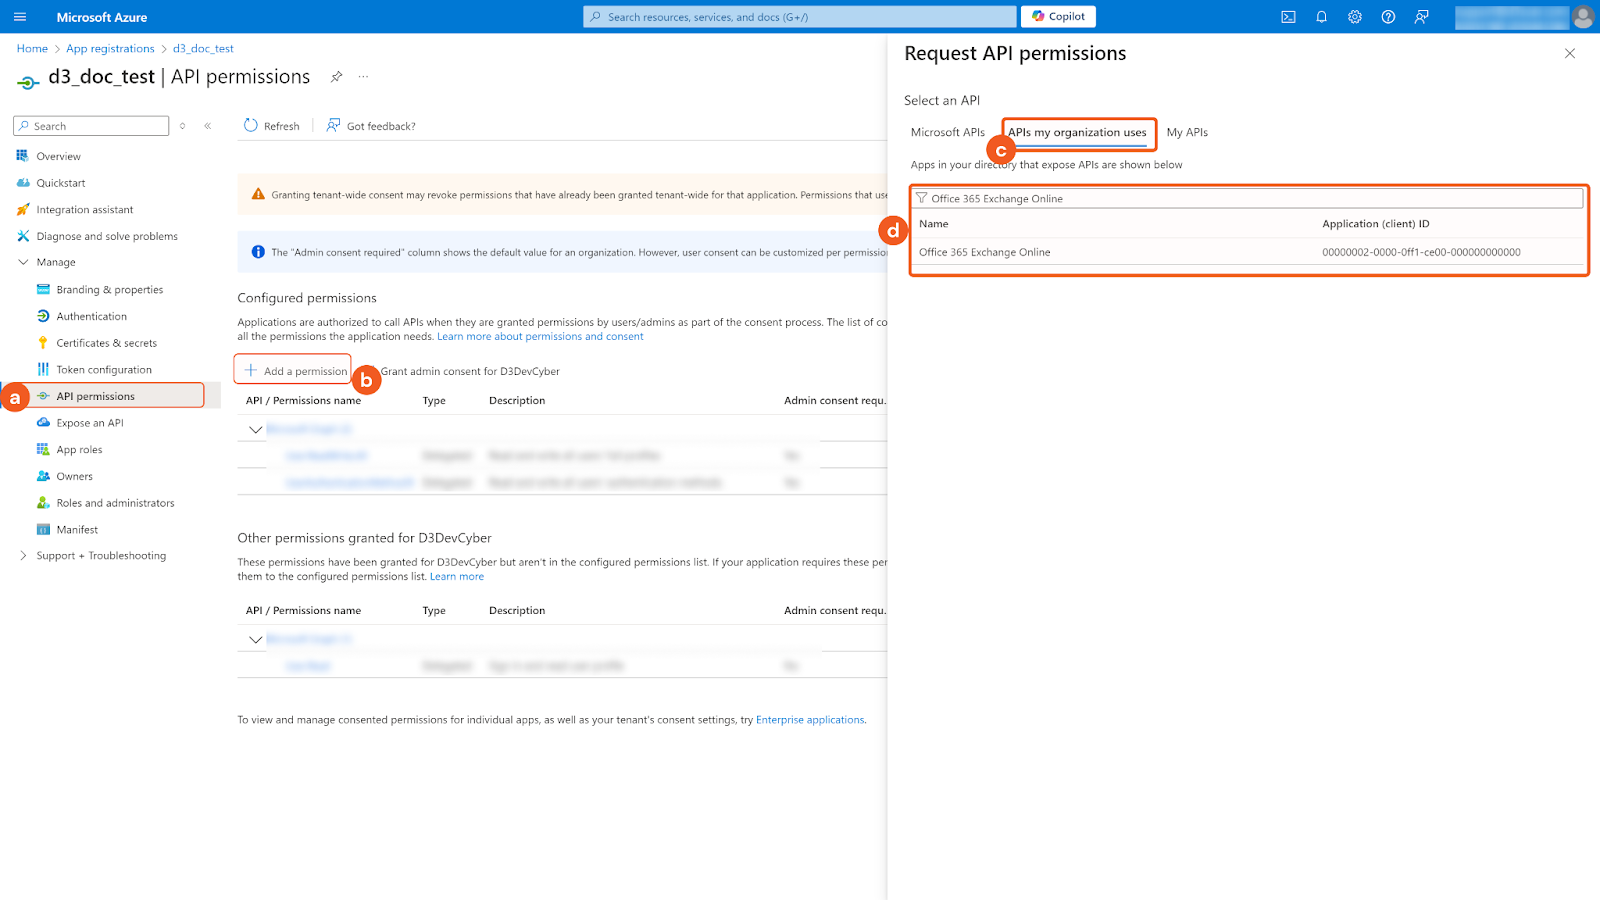The image size is (1600, 900).
Task: Open the portal hamburger menu
Action: pos(19,16)
